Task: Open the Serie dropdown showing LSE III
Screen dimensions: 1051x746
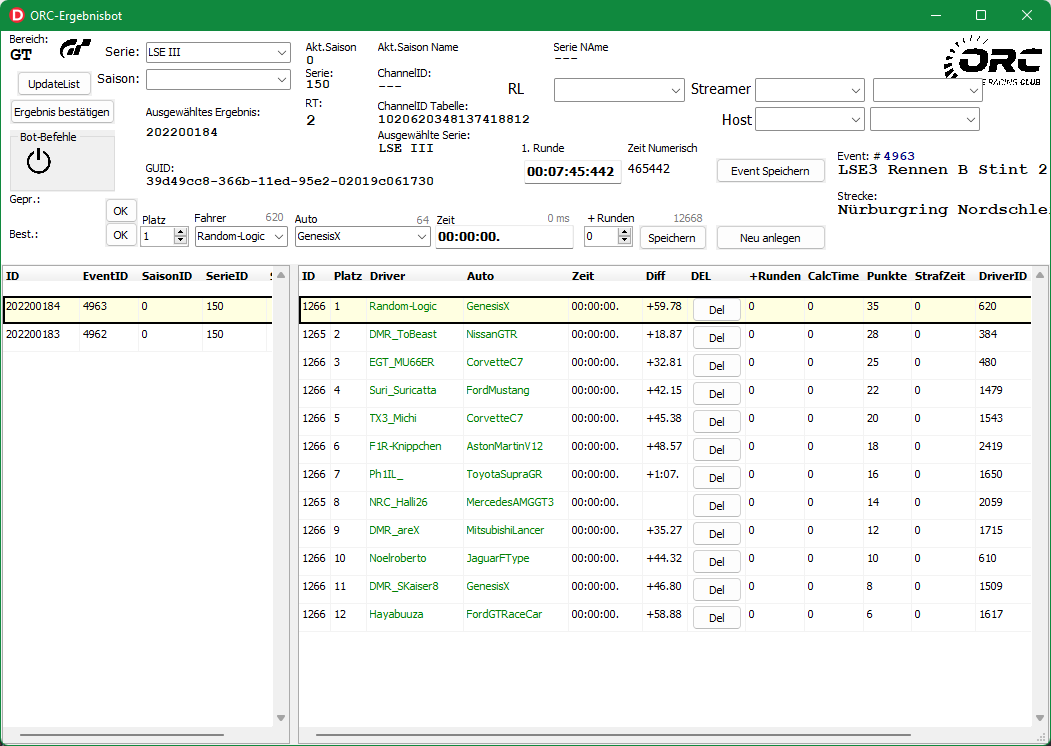Action: point(217,52)
